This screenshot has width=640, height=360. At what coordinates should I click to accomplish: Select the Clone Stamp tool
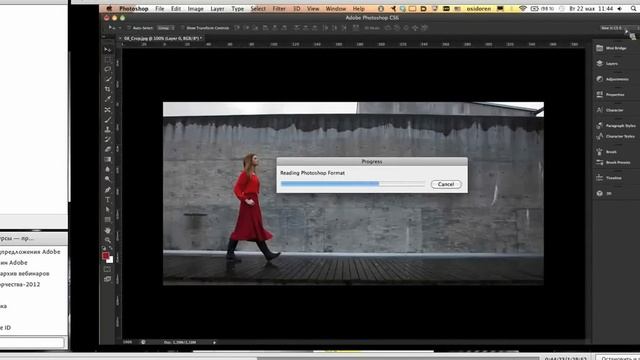[x=108, y=130]
